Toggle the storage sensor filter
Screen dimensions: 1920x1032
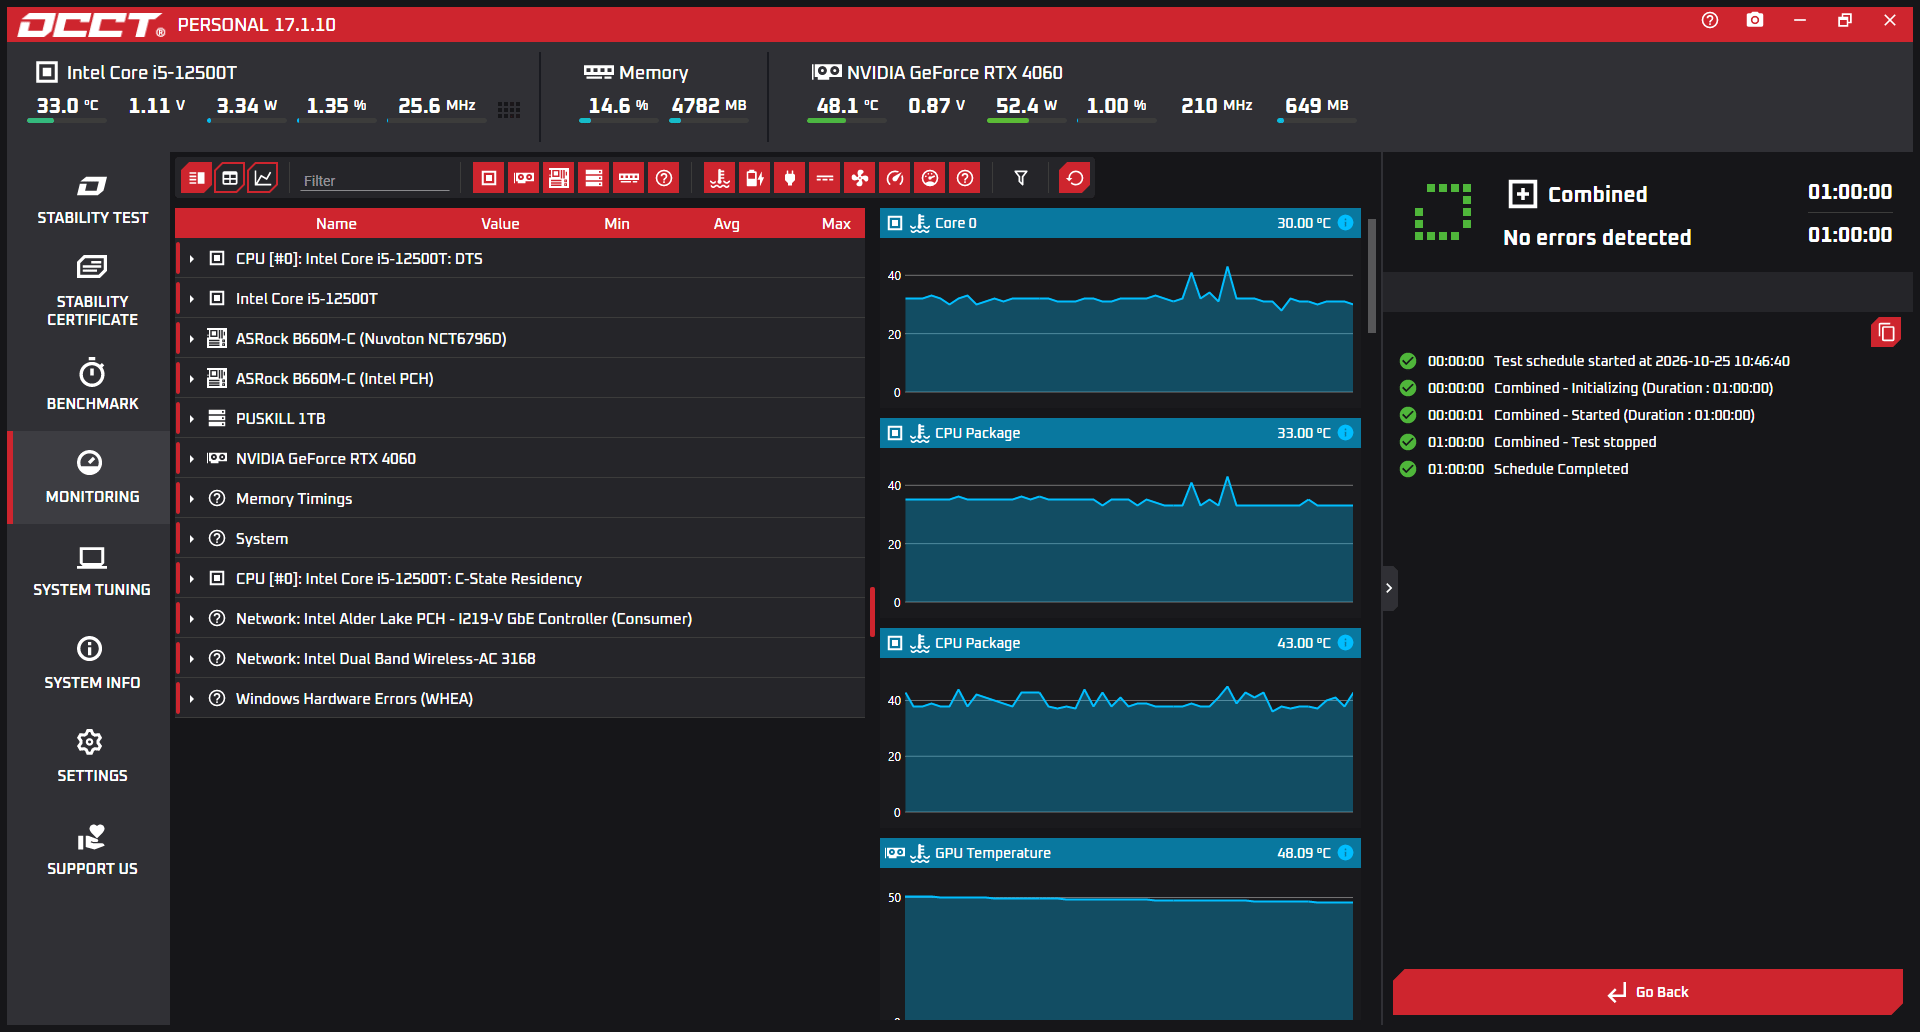594,178
